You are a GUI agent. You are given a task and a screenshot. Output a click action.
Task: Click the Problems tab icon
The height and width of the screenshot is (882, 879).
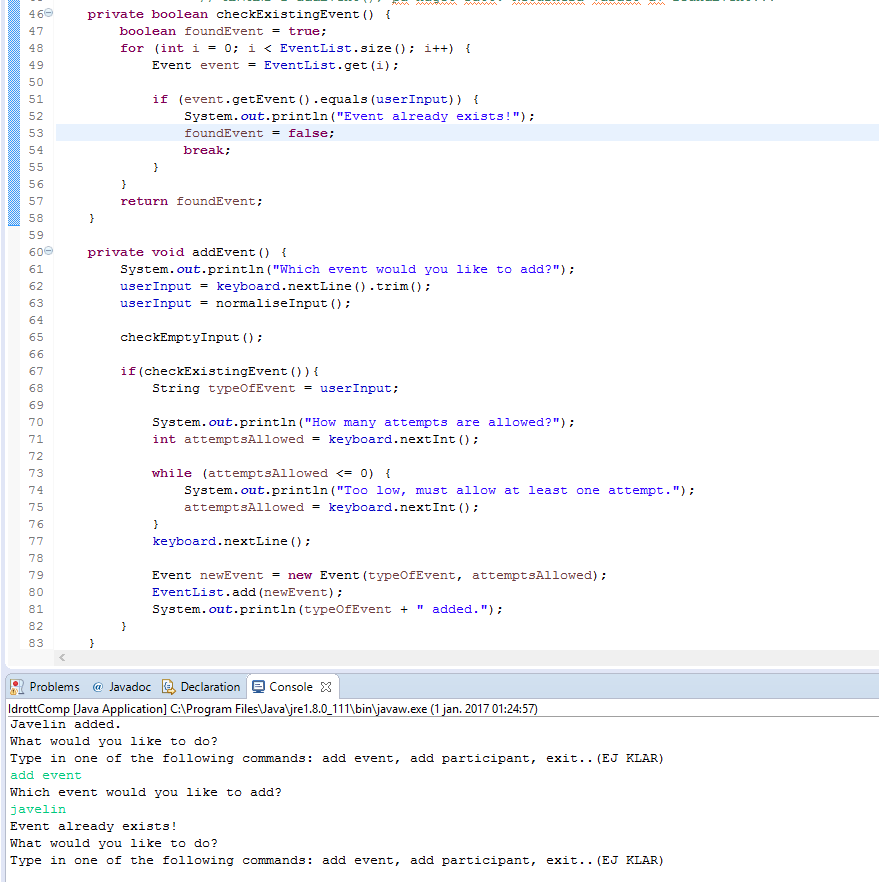(x=17, y=687)
